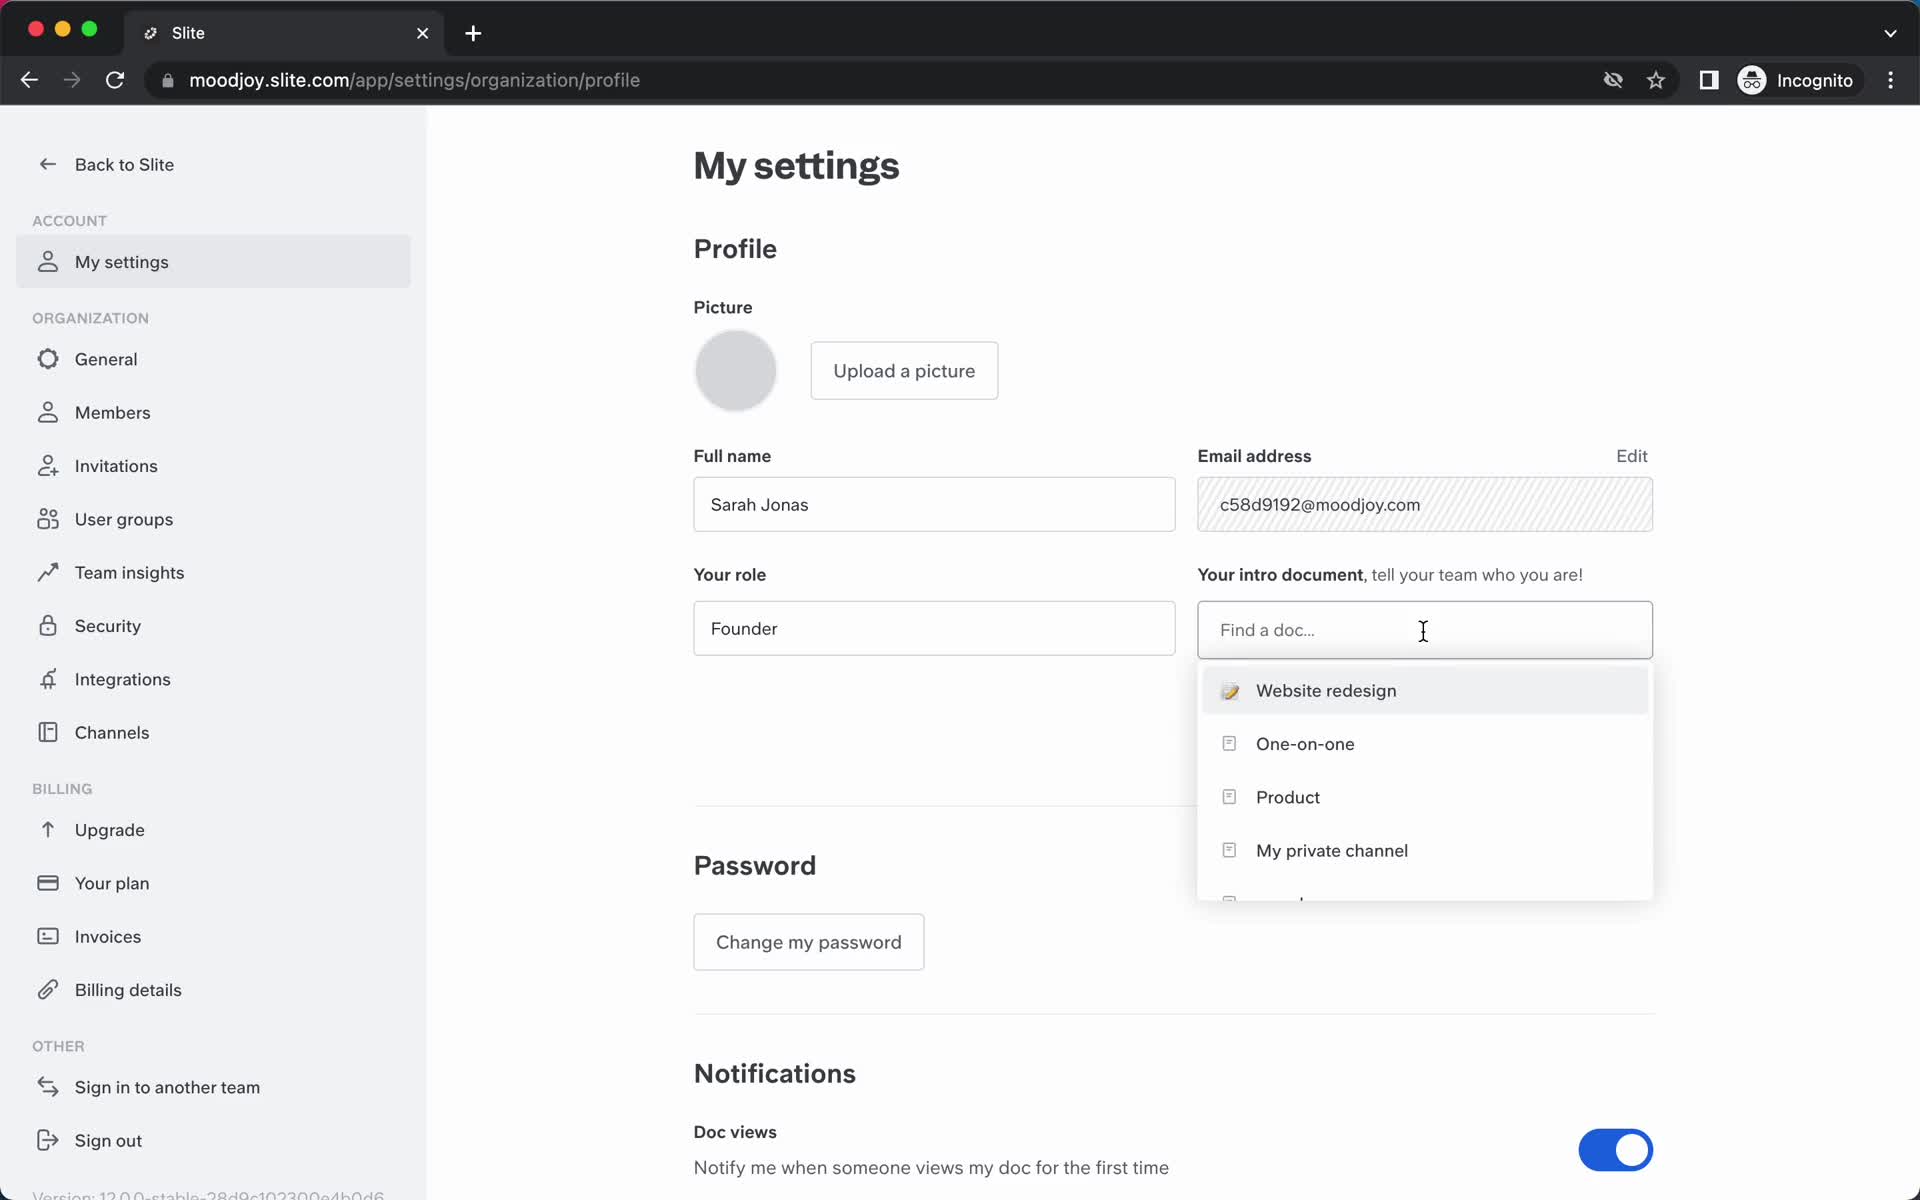This screenshot has height=1200, width=1920.
Task: Click the Sign out door icon
Action: tap(47, 1140)
